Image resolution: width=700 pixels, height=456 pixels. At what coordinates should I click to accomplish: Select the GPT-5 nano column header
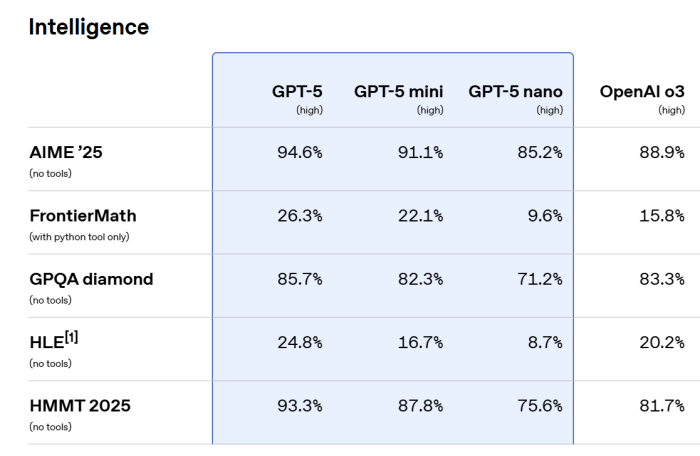click(x=515, y=92)
